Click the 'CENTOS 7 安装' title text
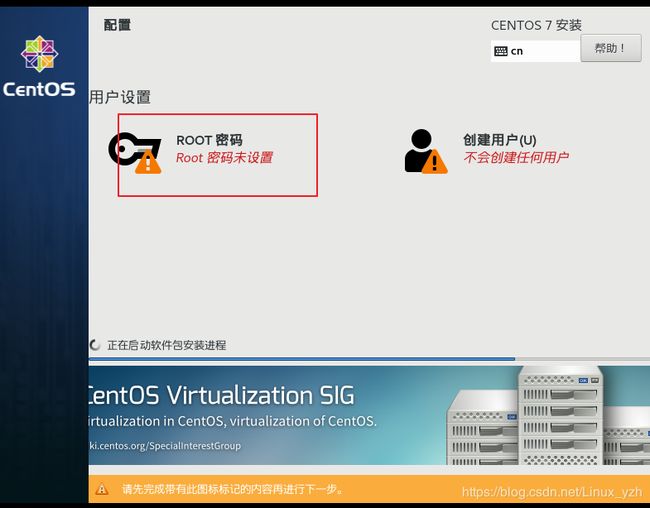650x508 pixels. [x=536, y=25]
